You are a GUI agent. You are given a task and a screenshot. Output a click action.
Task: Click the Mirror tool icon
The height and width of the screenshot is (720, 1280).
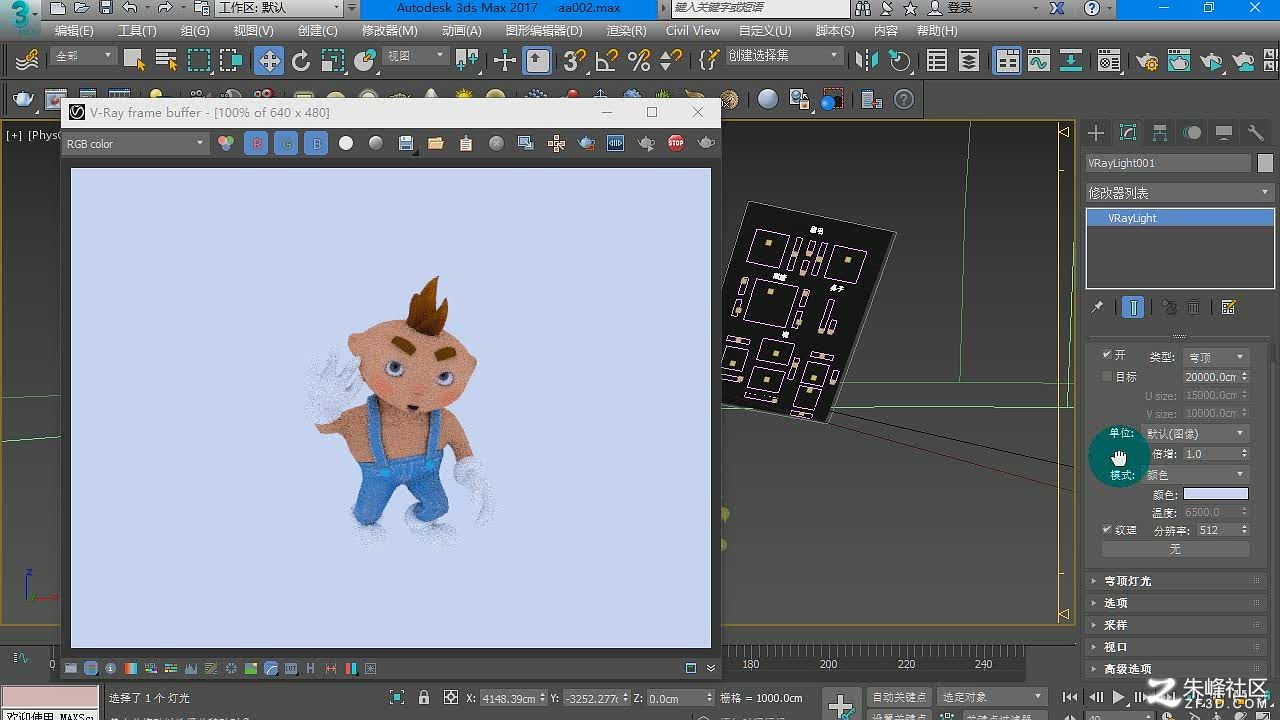coord(868,61)
